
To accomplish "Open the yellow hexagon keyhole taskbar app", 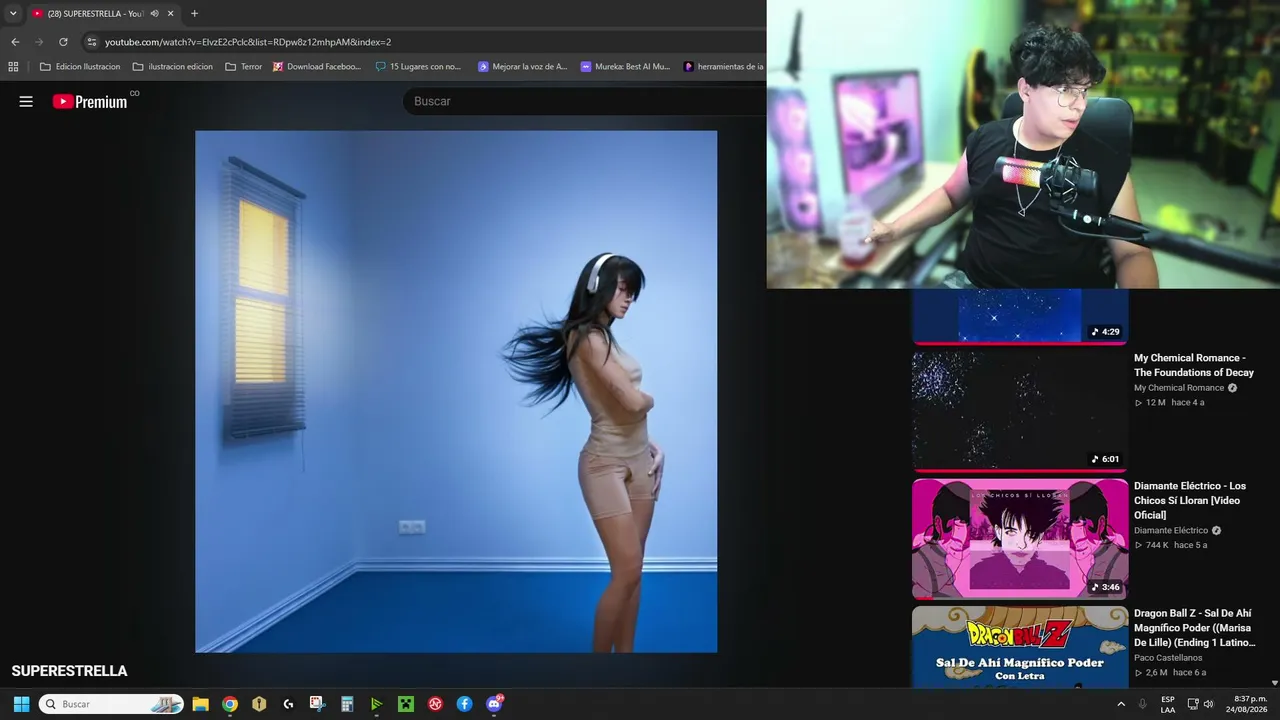I will click(259, 704).
